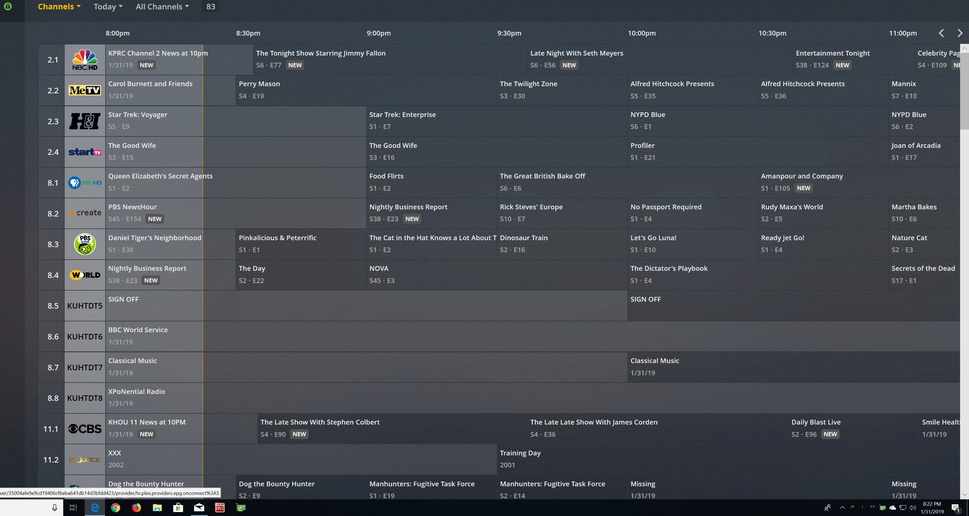Open Daily Blast Live listing

(x=852, y=429)
